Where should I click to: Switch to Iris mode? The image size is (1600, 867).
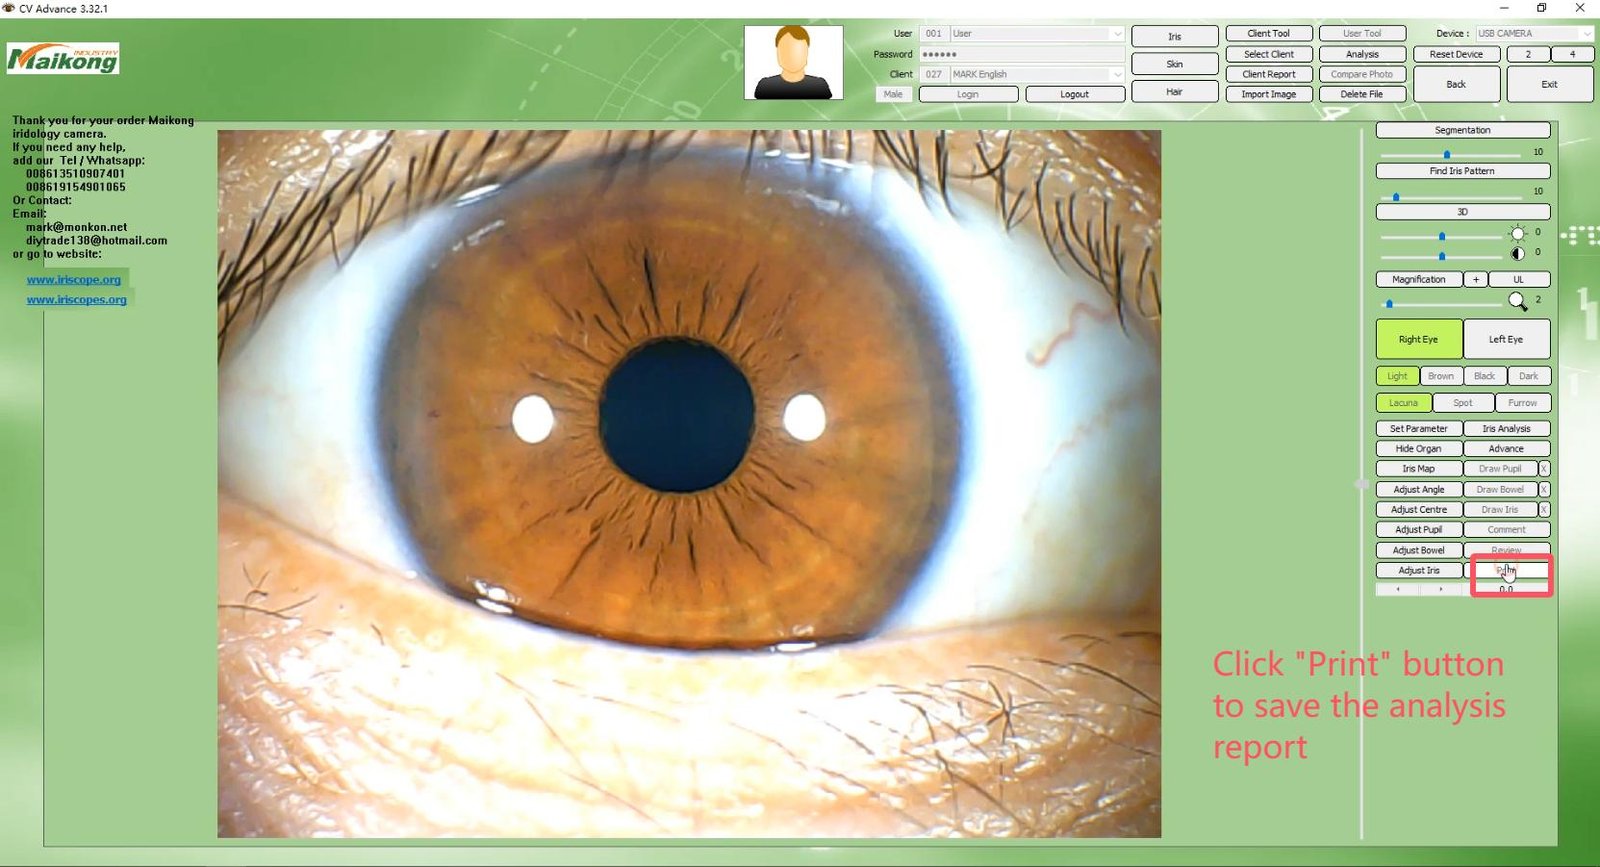pos(1175,36)
